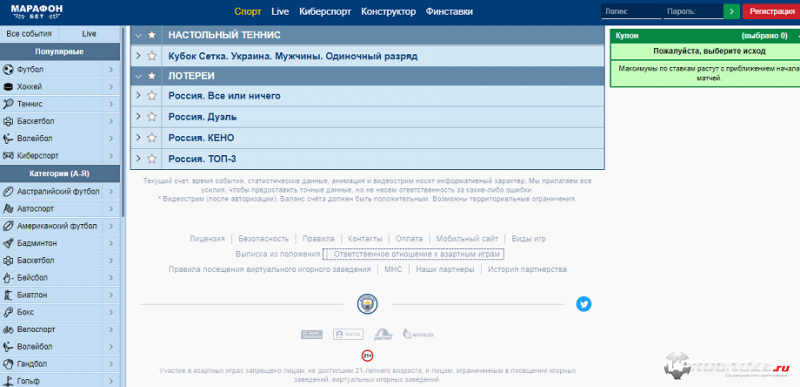Toggle favorite star for Россия. ТОП-3
800x387 pixels.
[152, 159]
